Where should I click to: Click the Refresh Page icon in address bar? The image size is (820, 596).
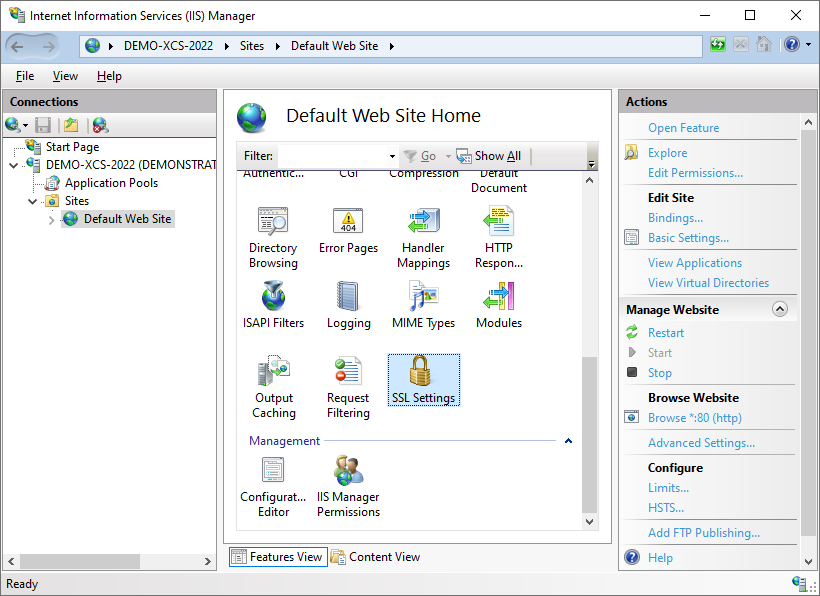click(x=718, y=45)
